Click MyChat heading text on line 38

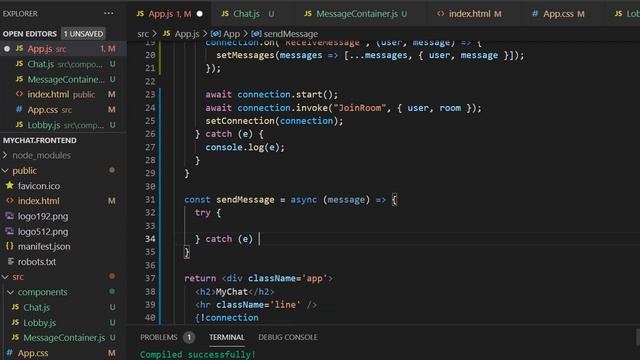click(231, 292)
